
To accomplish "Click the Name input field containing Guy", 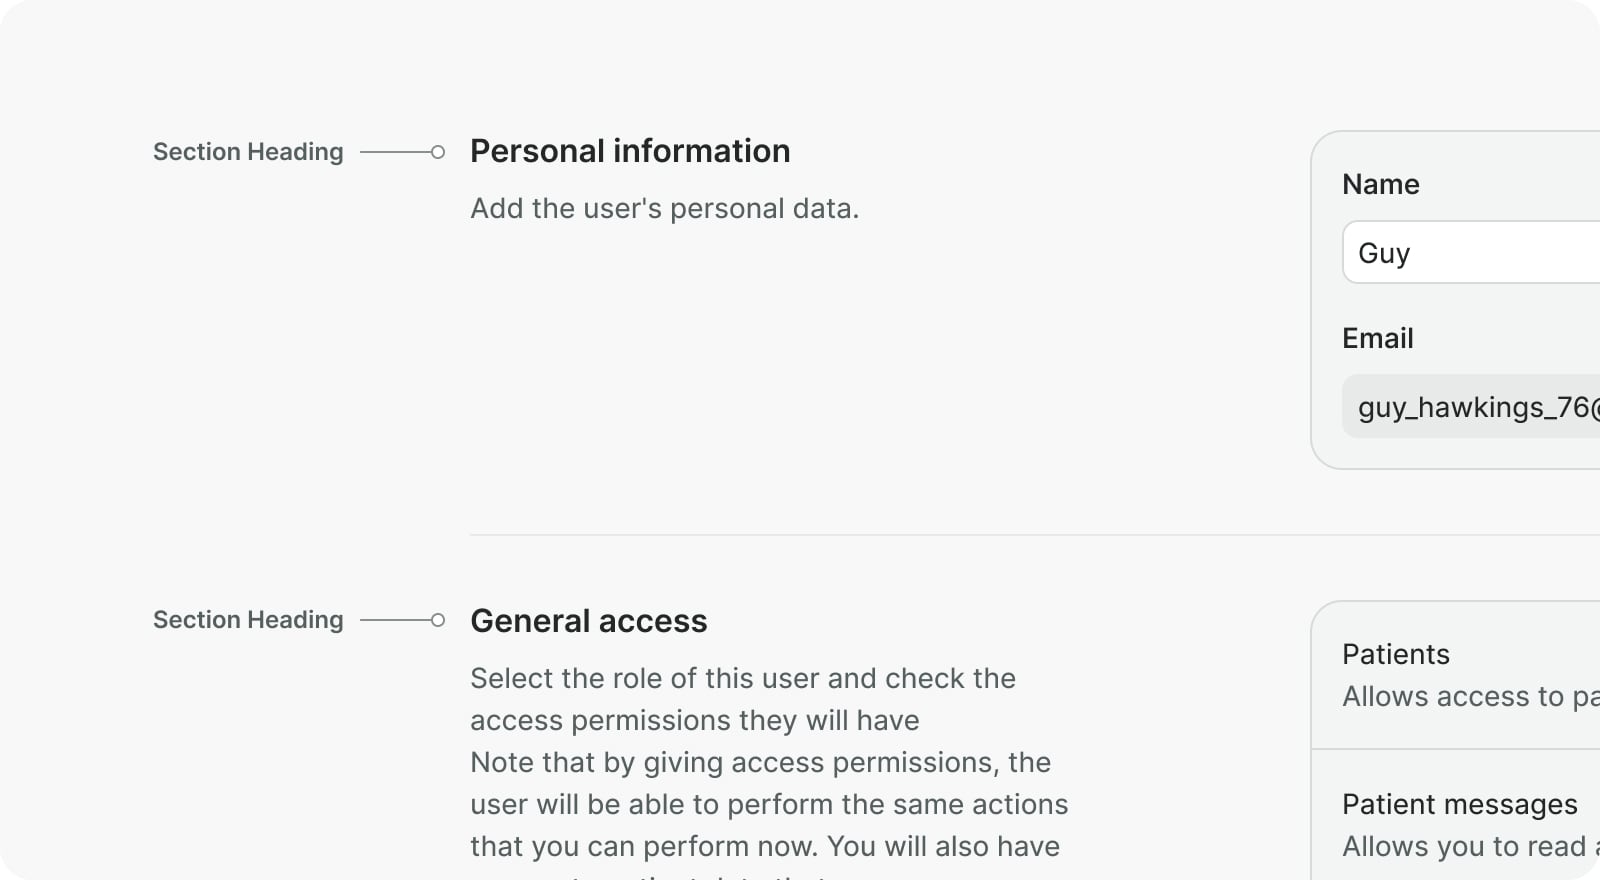I will pyautogui.click(x=1470, y=253).
